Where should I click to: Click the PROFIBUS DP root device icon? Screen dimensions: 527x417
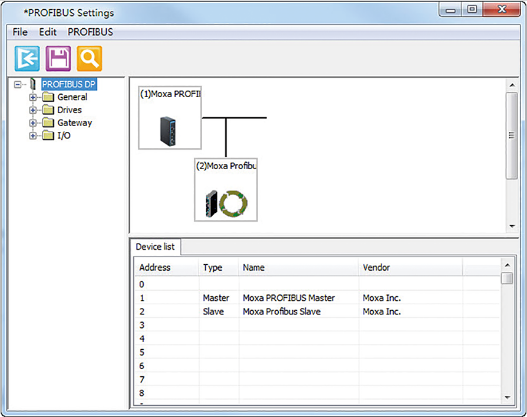pyautogui.click(x=33, y=84)
